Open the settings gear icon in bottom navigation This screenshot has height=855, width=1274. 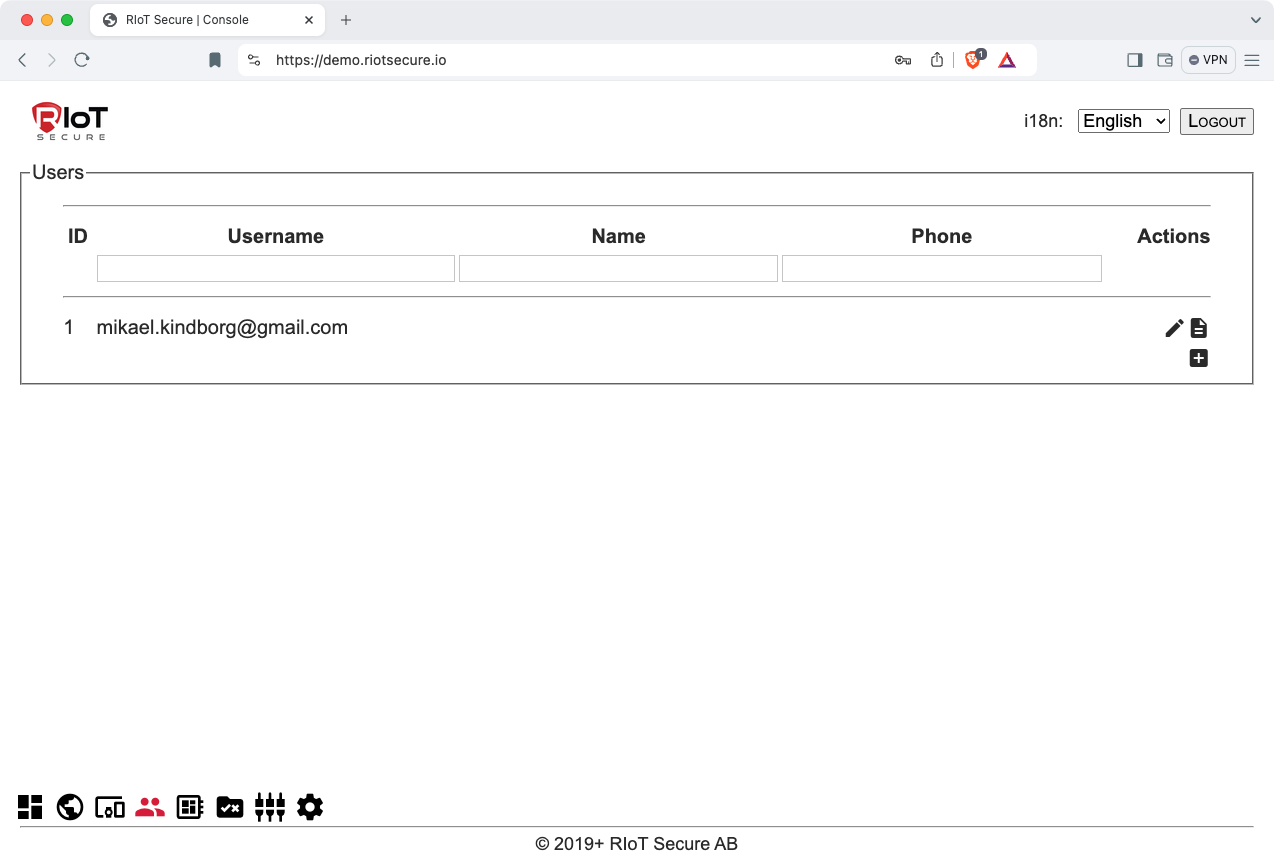click(310, 807)
